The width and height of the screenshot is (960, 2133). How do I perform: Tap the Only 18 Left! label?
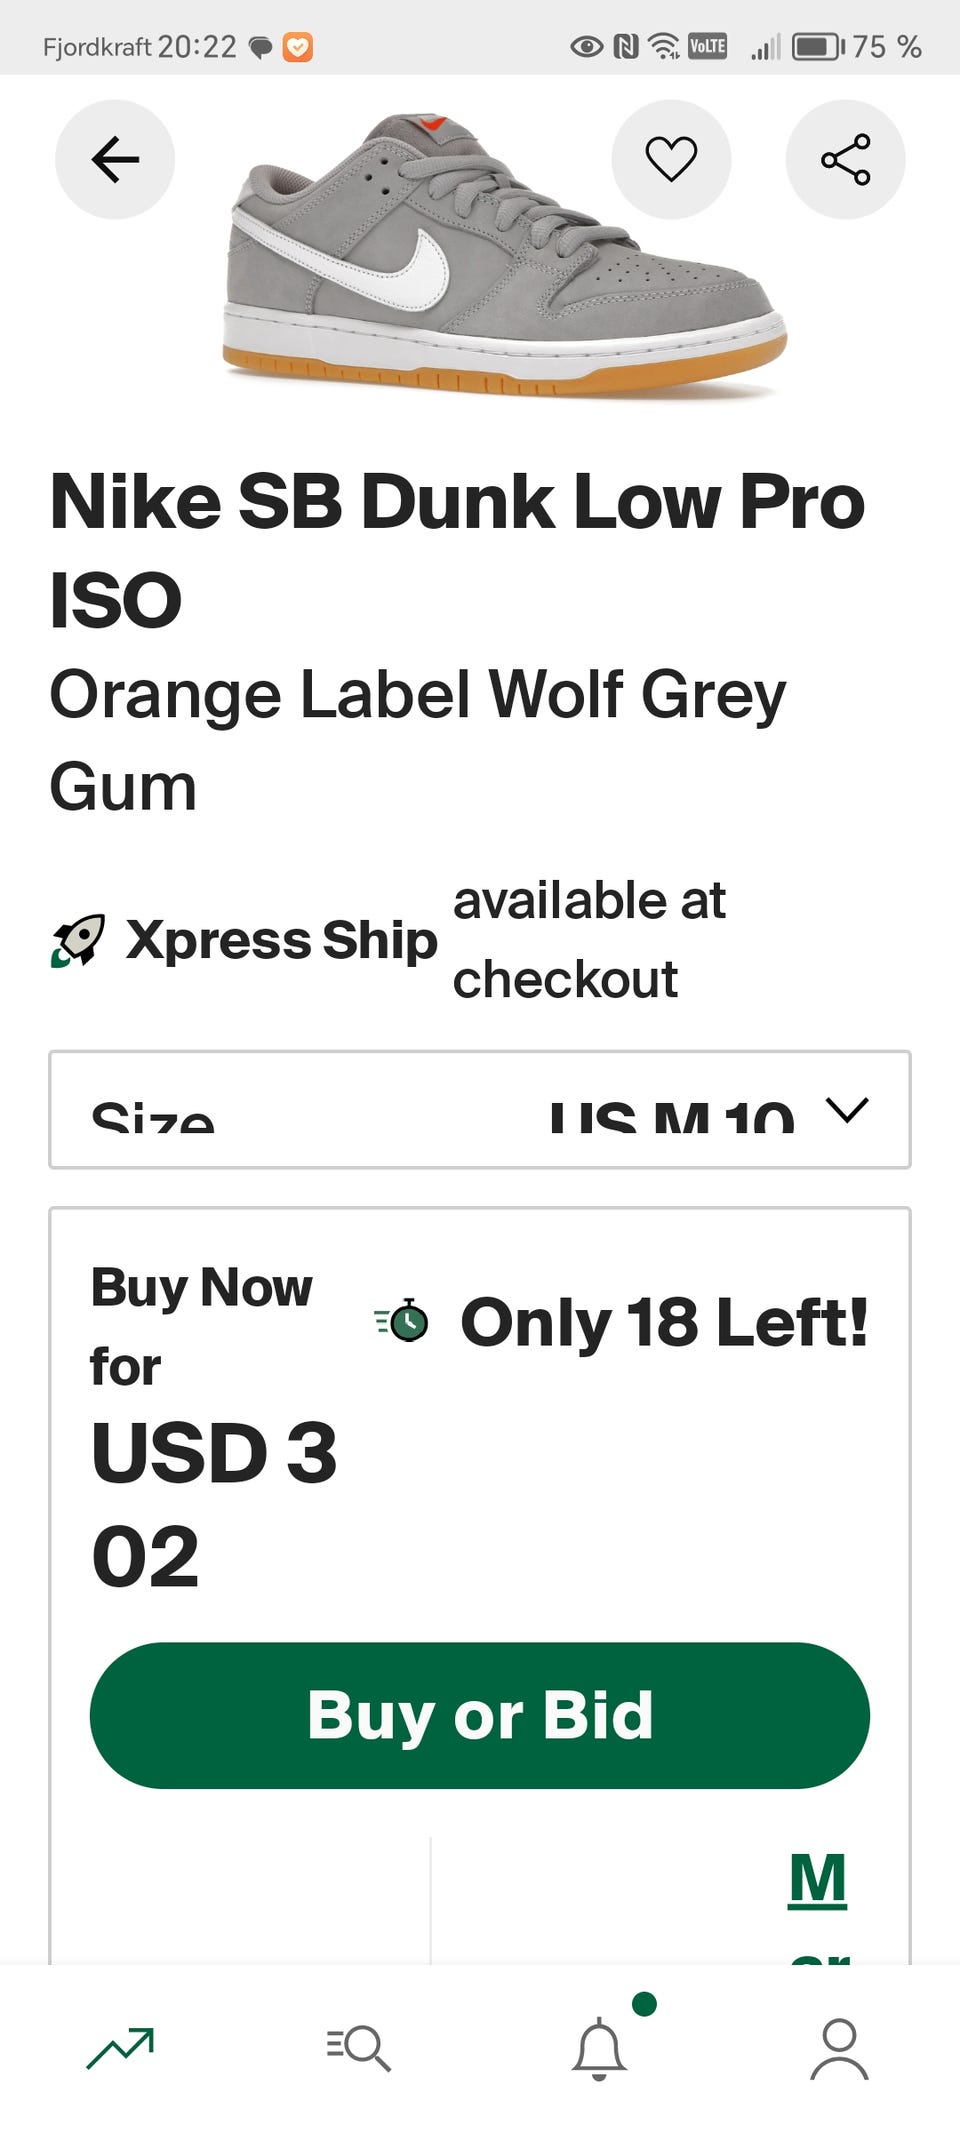(x=664, y=1321)
